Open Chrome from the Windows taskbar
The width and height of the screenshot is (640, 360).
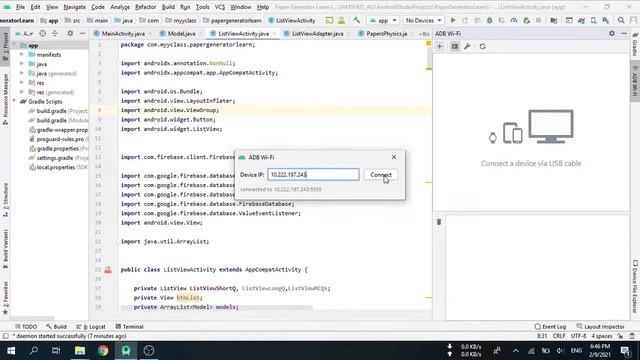(103, 351)
